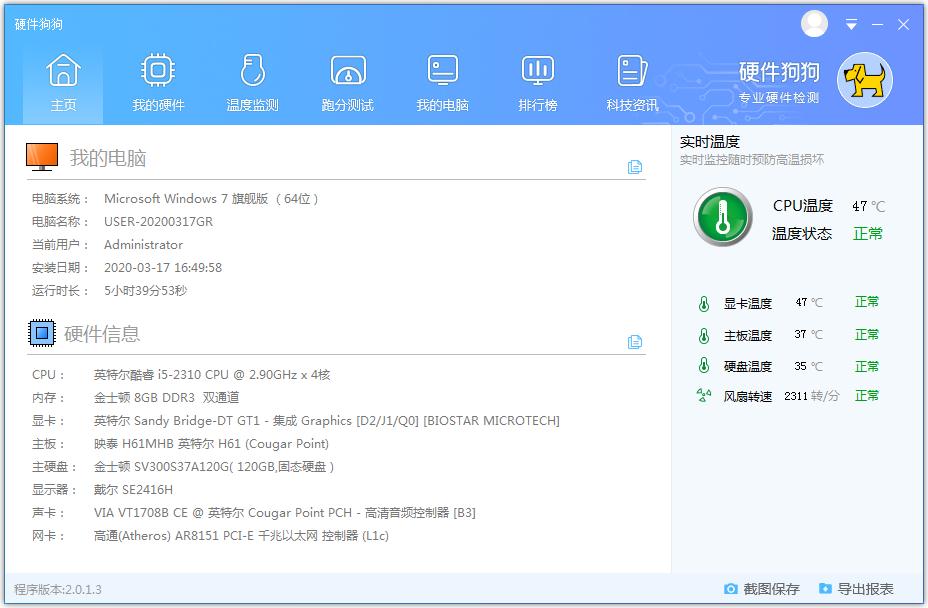Screen dimensions: 928x608
Task: Go to 主页 home icon
Action: pyautogui.click(x=63, y=71)
